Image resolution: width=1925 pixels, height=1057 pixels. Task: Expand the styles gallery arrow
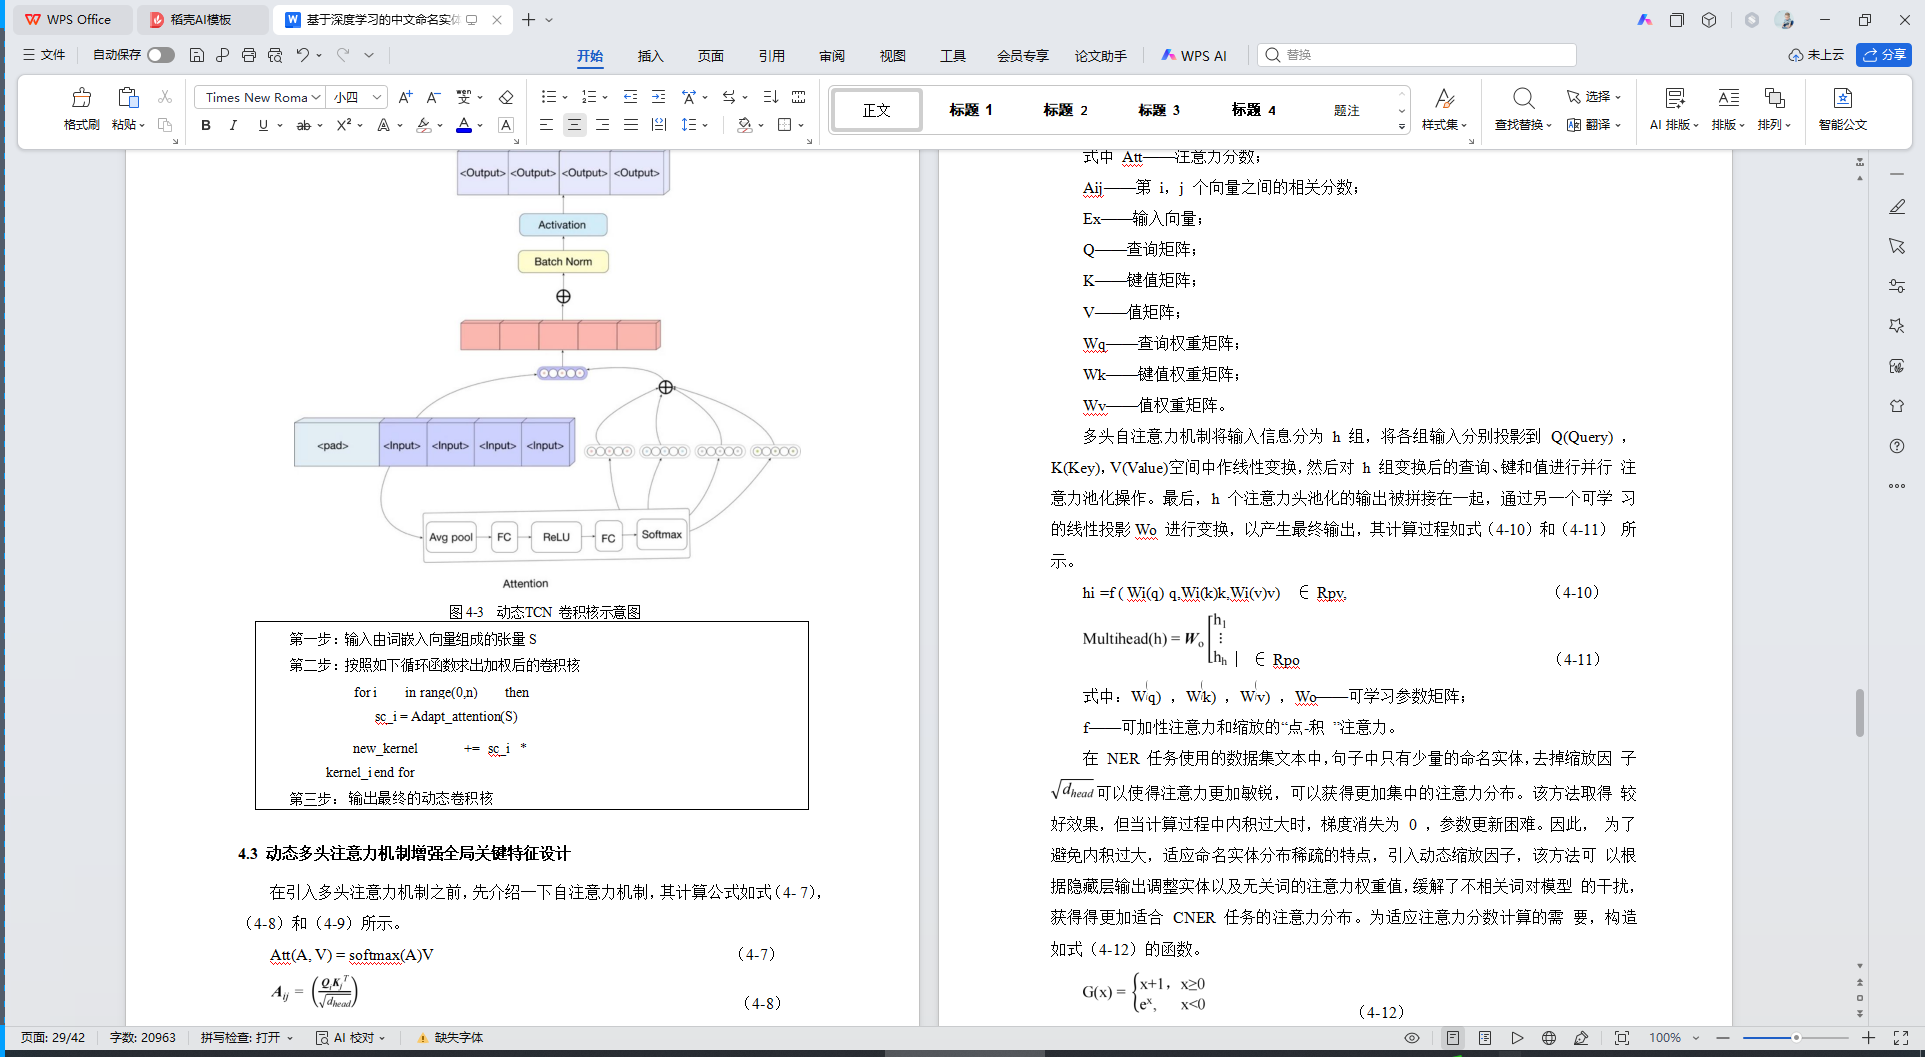pos(1402,126)
